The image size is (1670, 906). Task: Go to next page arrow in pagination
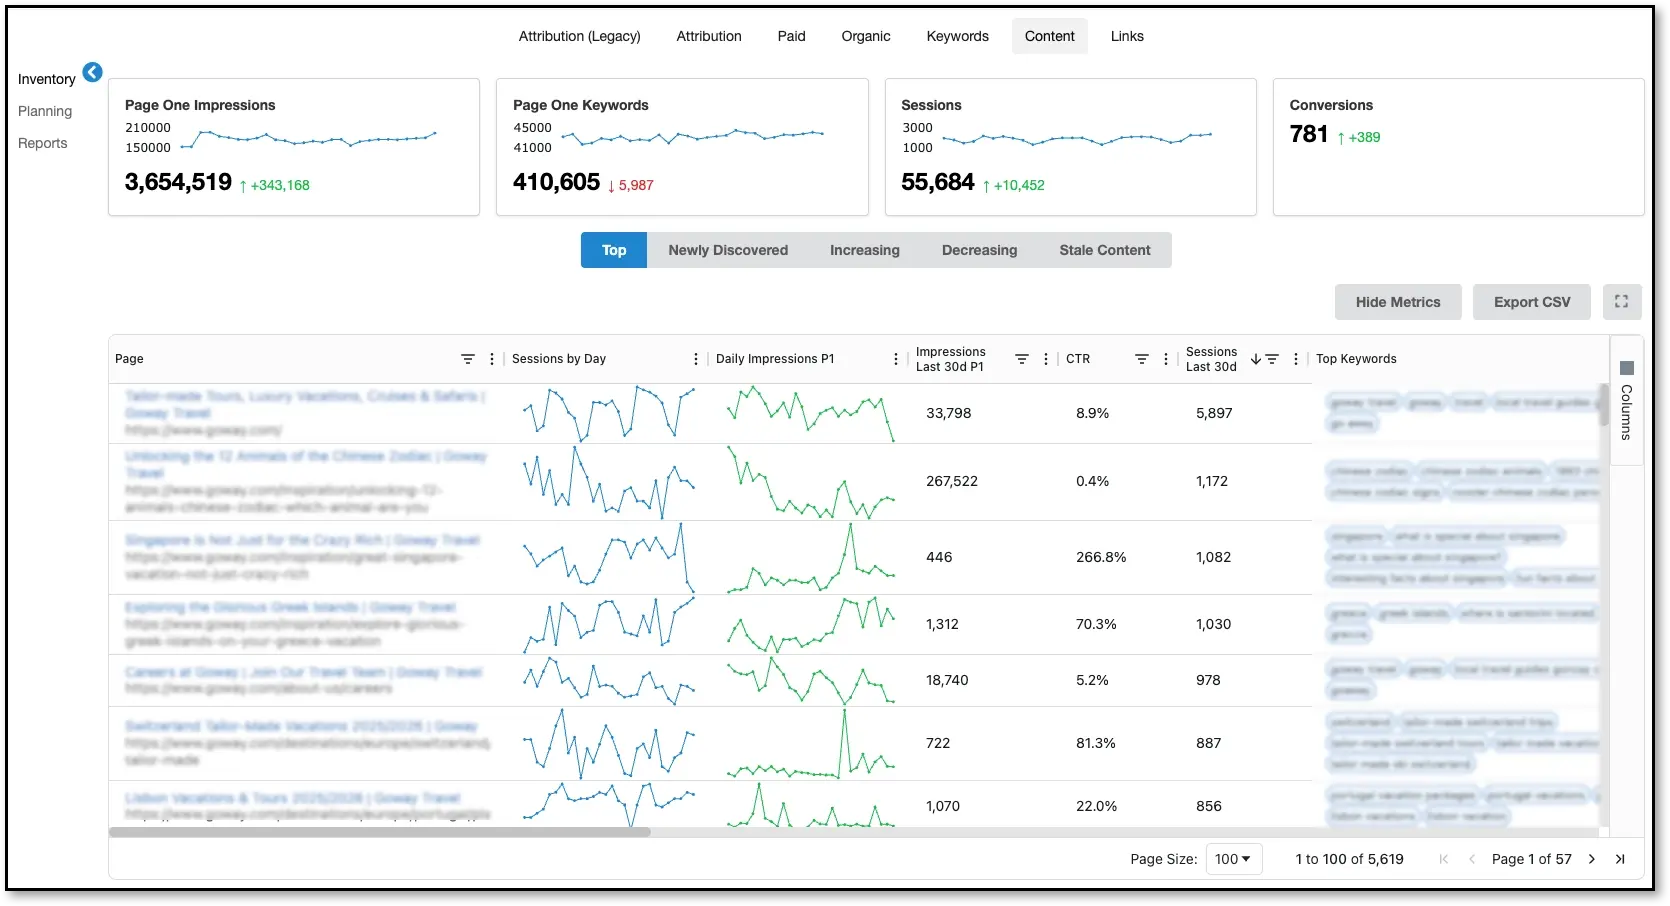(x=1592, y=859)
